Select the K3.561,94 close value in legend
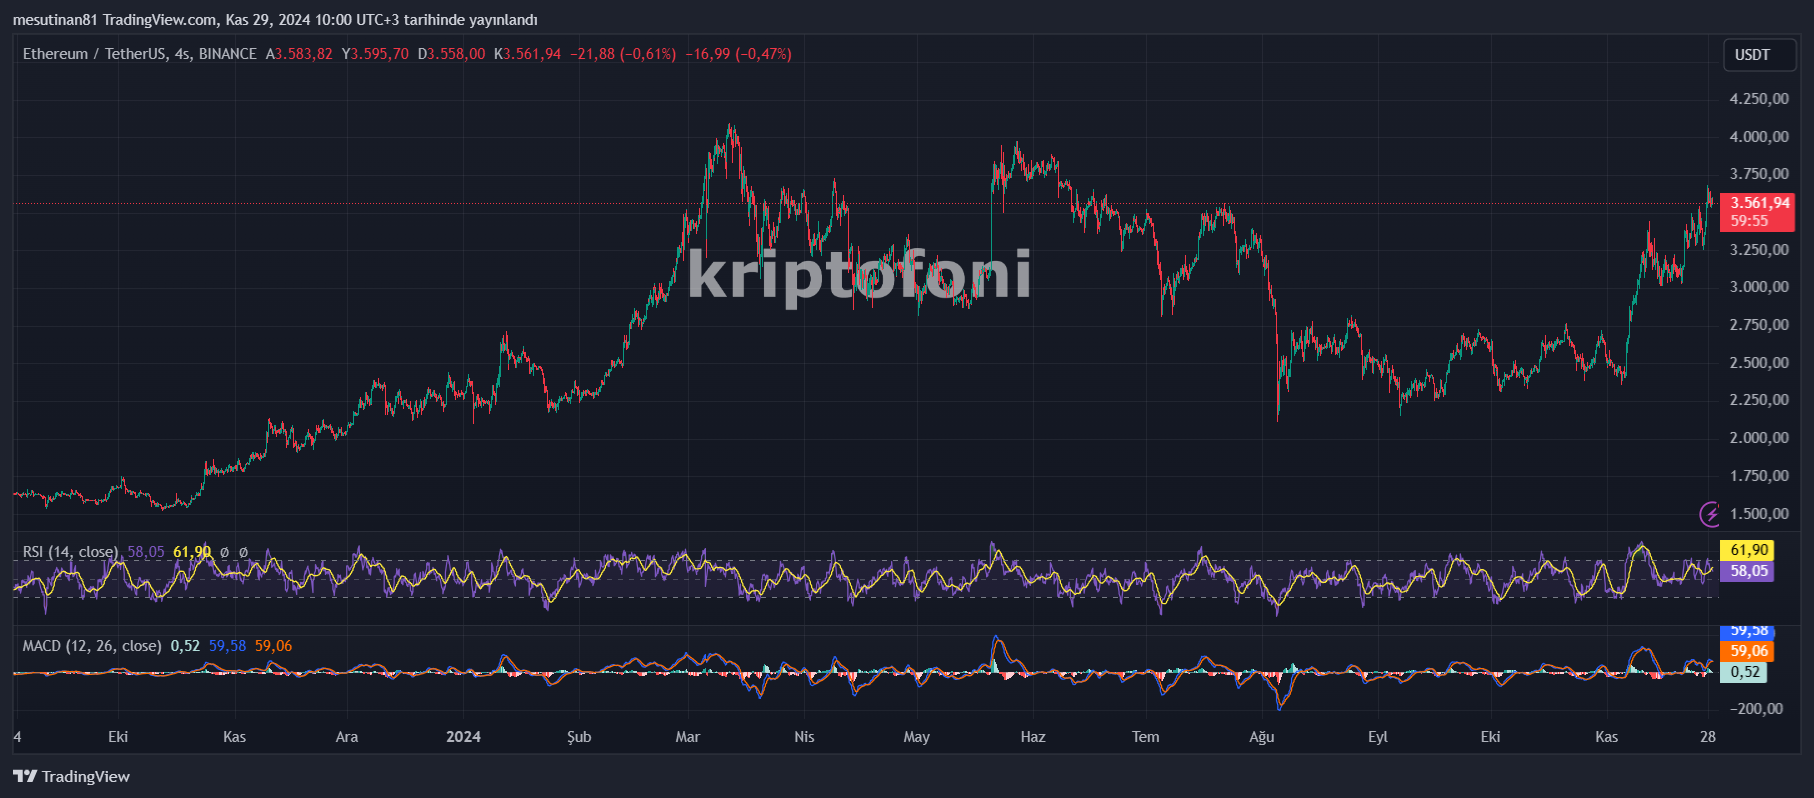This screenshot has width=1814, height=798. point(528,54)
